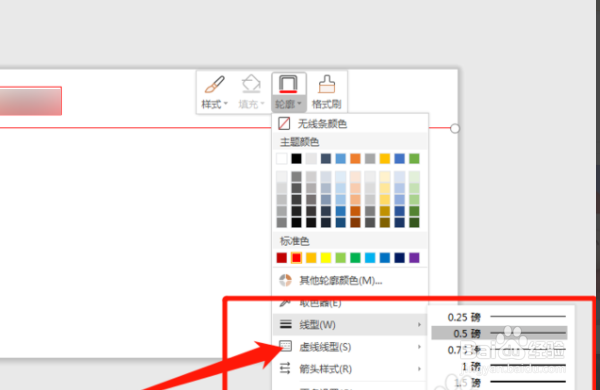Select the 虚线线型(S) menu item
Viewport: 600px width, 390px height.
pyautogui.click(x=350, y=347)
